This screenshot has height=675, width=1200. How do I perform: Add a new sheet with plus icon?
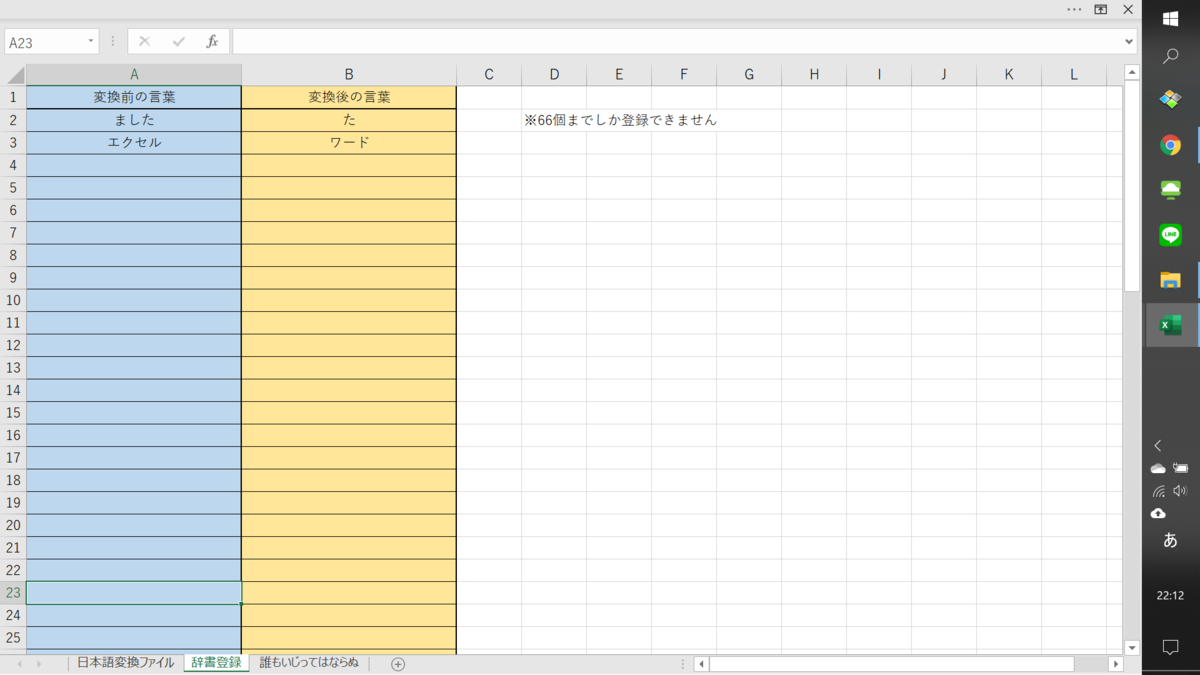(x=398, y=664)
